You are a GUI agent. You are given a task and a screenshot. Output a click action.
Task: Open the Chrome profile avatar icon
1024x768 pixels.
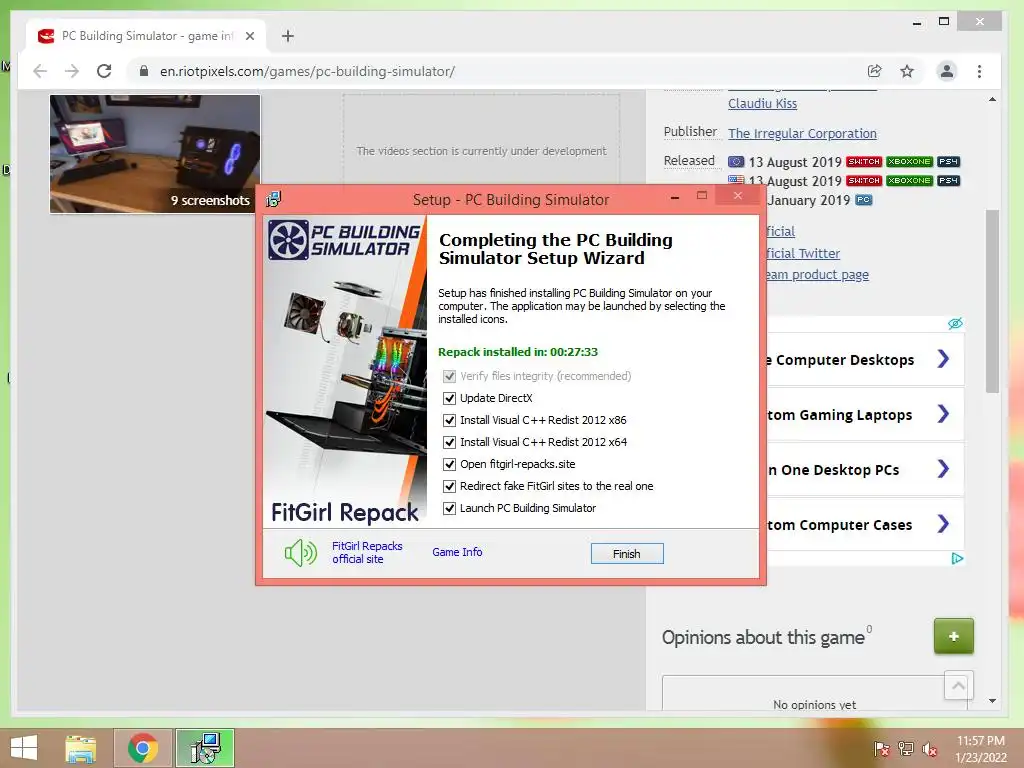coord(946,71)
